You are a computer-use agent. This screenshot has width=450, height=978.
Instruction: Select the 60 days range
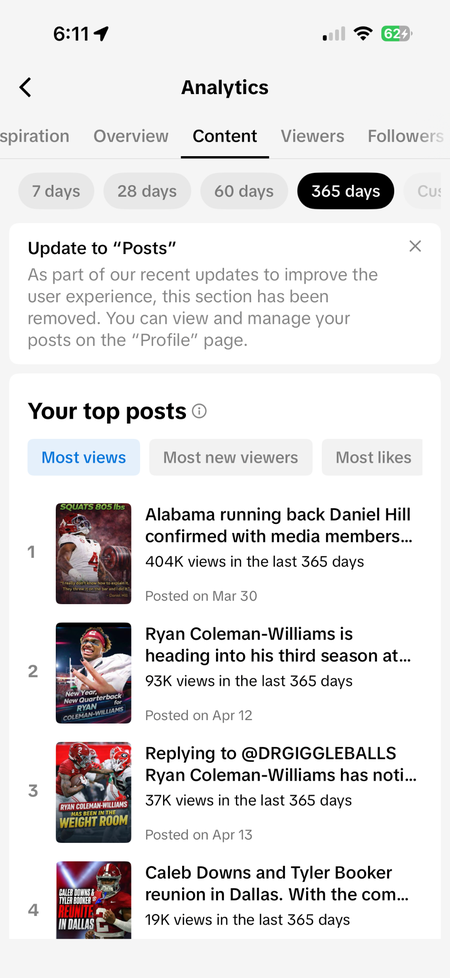[244, 191]
